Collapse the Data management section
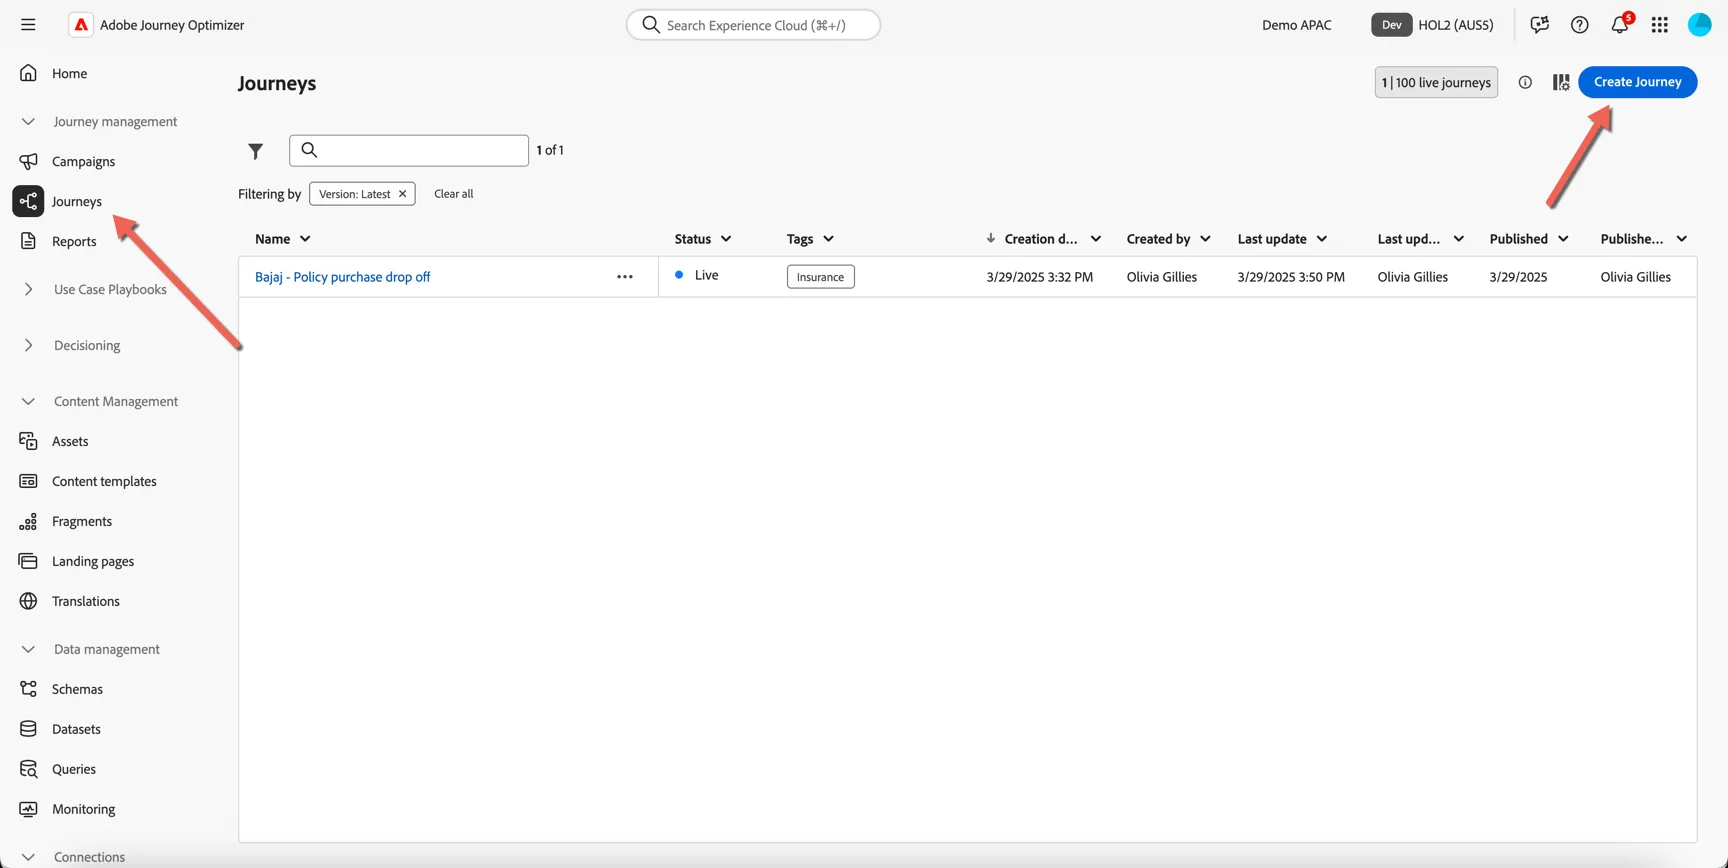The width and height of the screenshot is (1728, 868). [28, 650]
